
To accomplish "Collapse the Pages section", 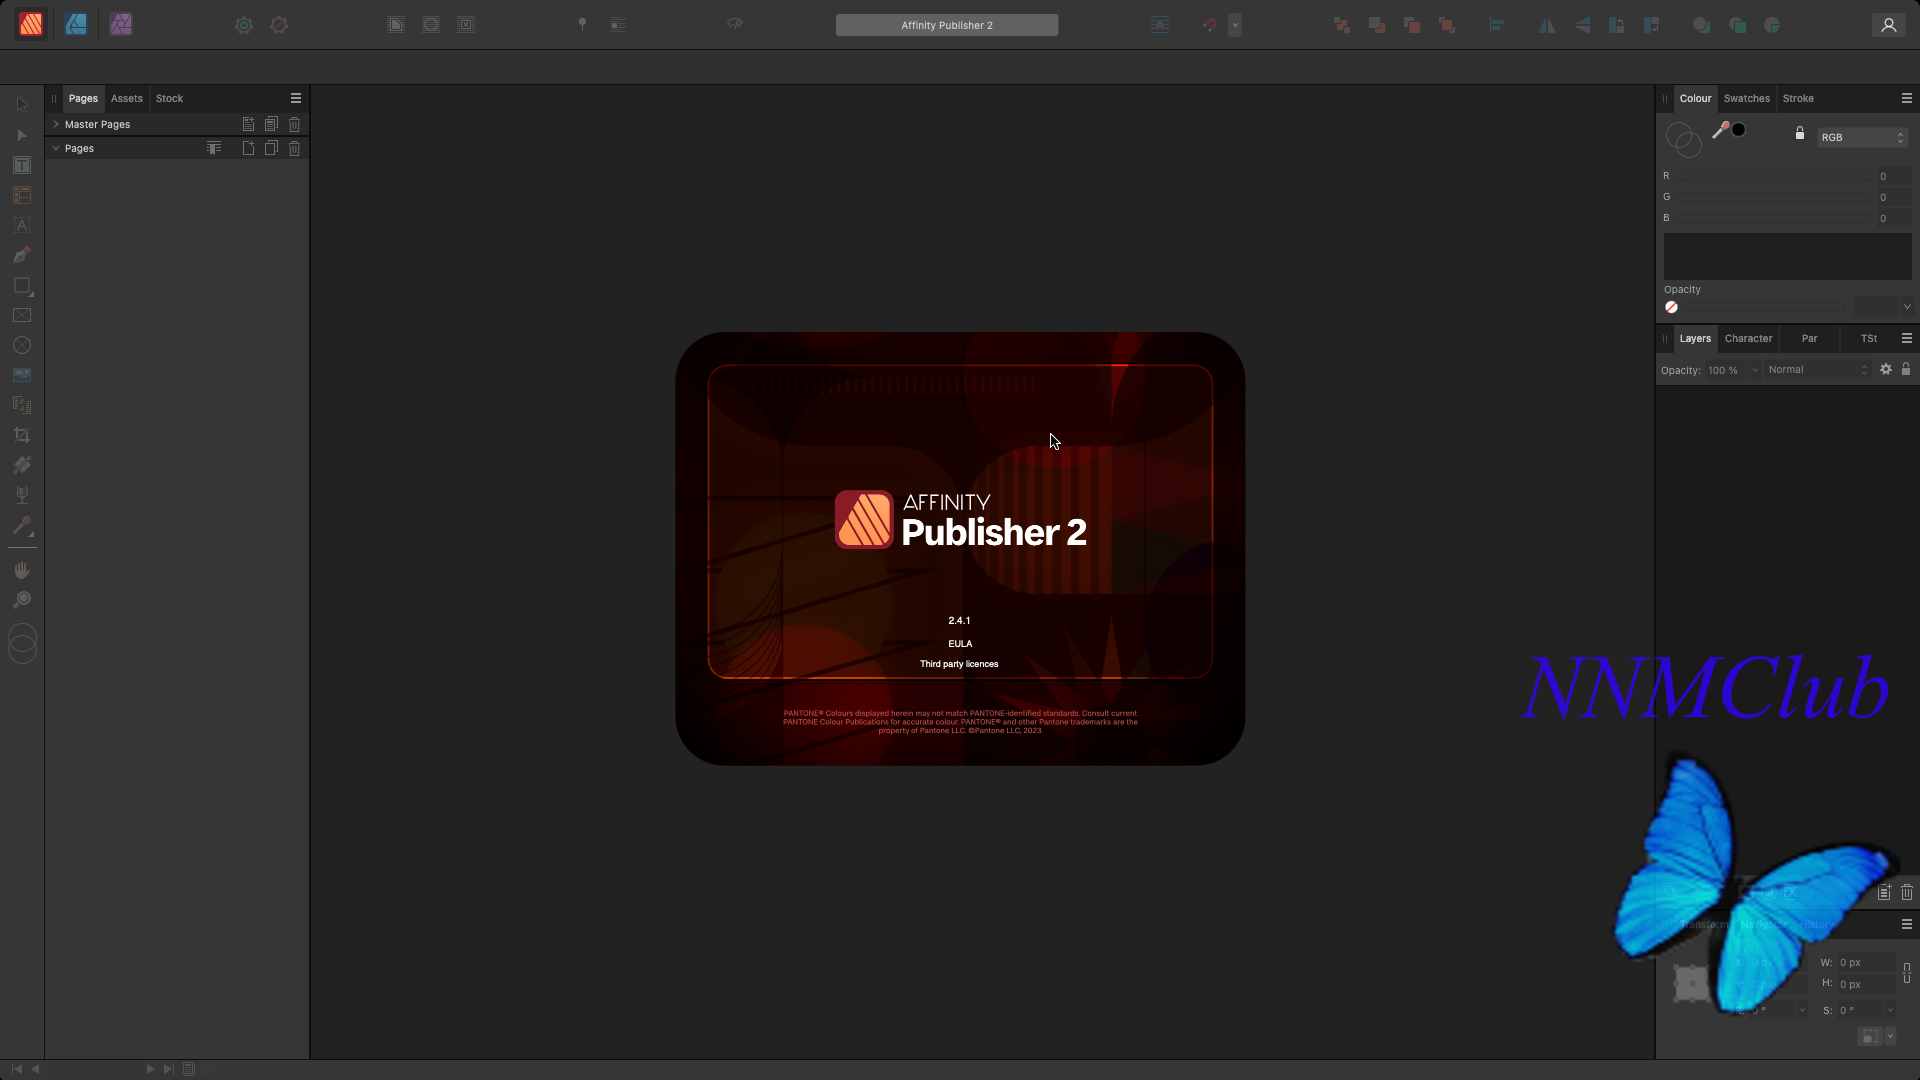I will pos(56,148).
